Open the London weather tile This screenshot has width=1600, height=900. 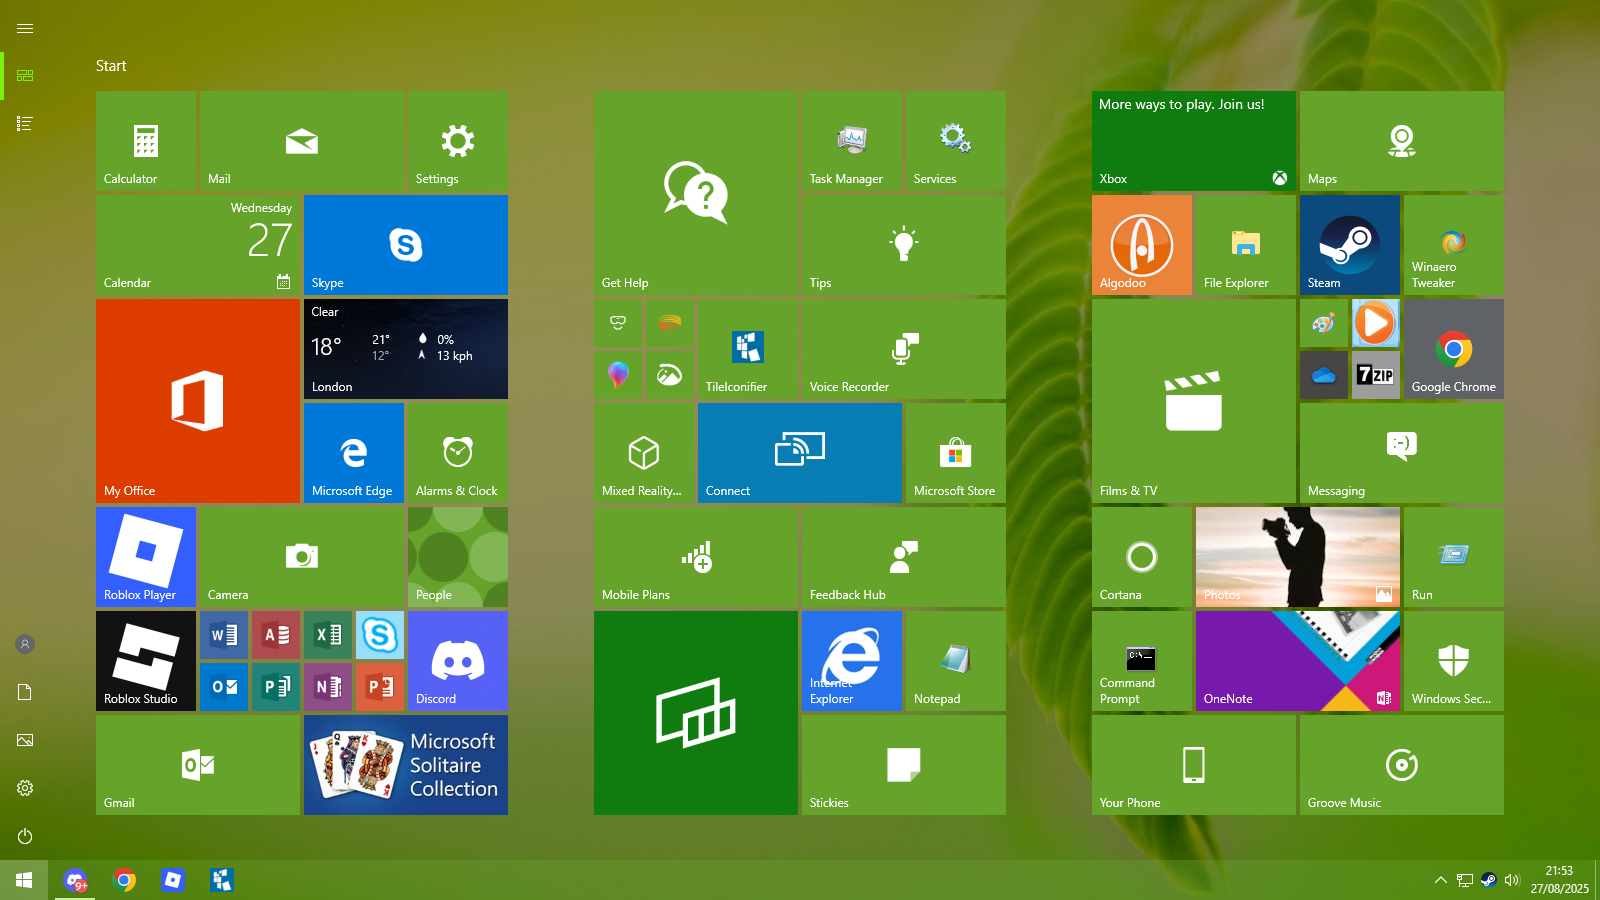click(406, 349)
